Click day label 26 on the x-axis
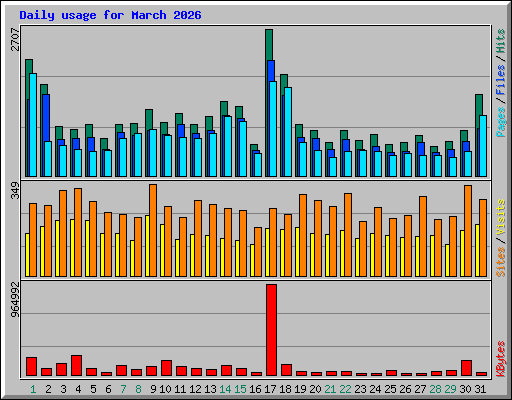This screenshot has height=400, width=512. pos(405,389)
